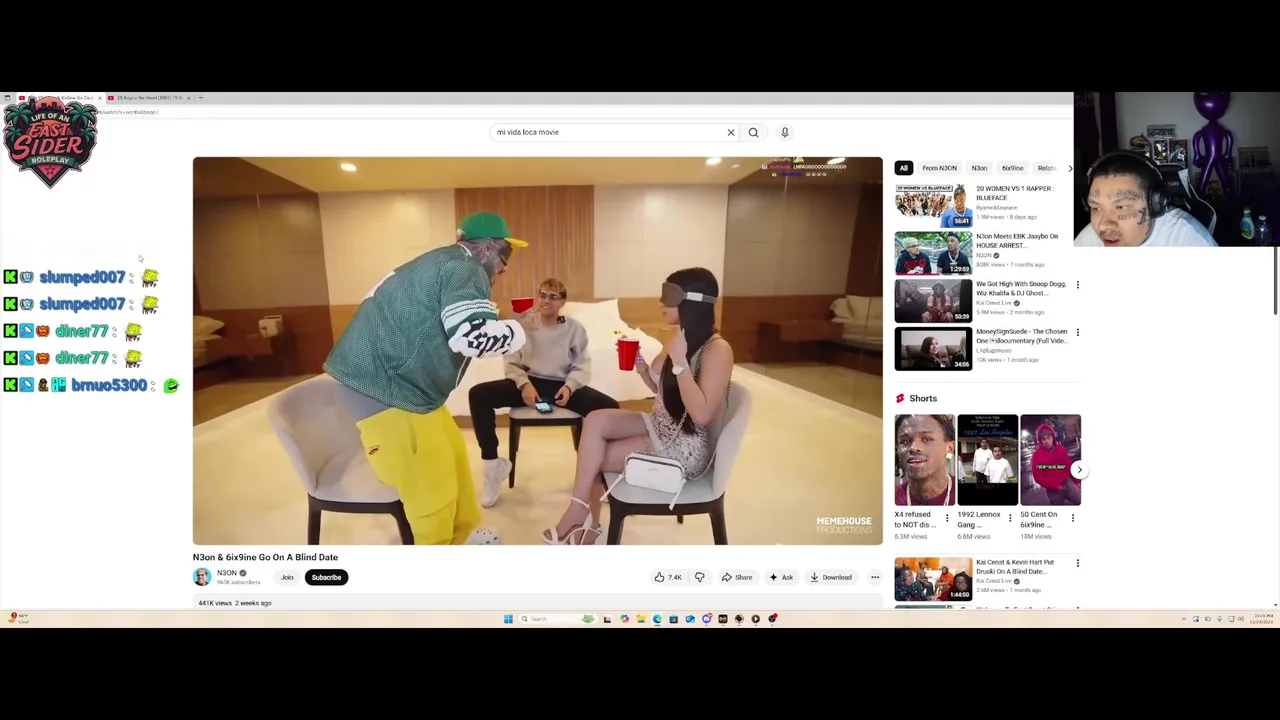Show more filter chips with right arrow
This screenshot has height=720, width=1280.
[x=1070, y=168]
